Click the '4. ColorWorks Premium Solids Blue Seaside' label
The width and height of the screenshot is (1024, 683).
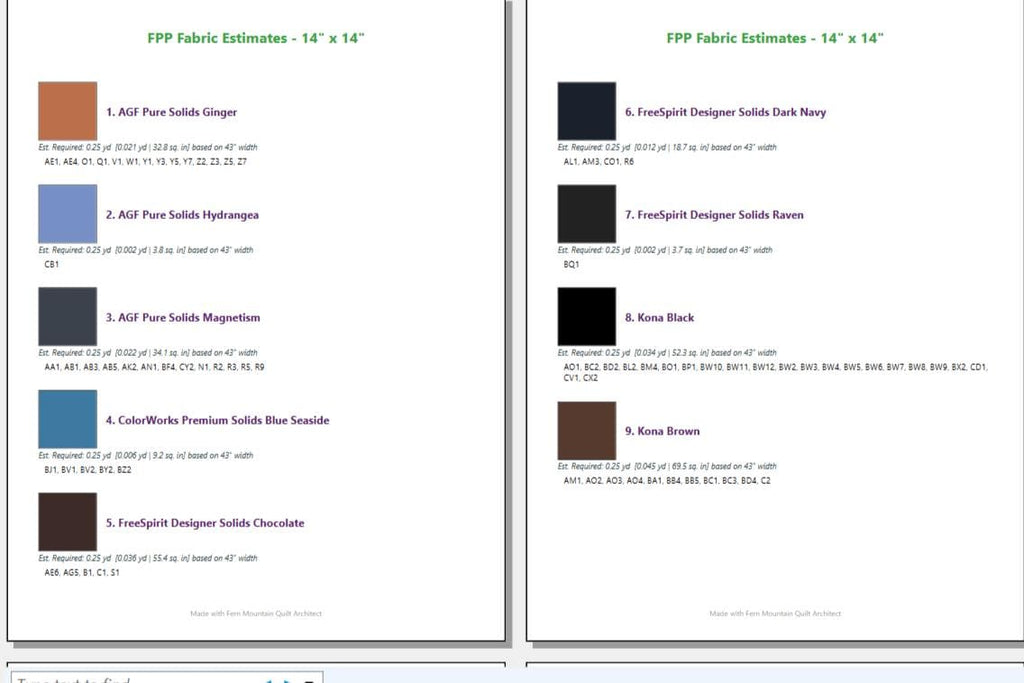coord(217,420)
